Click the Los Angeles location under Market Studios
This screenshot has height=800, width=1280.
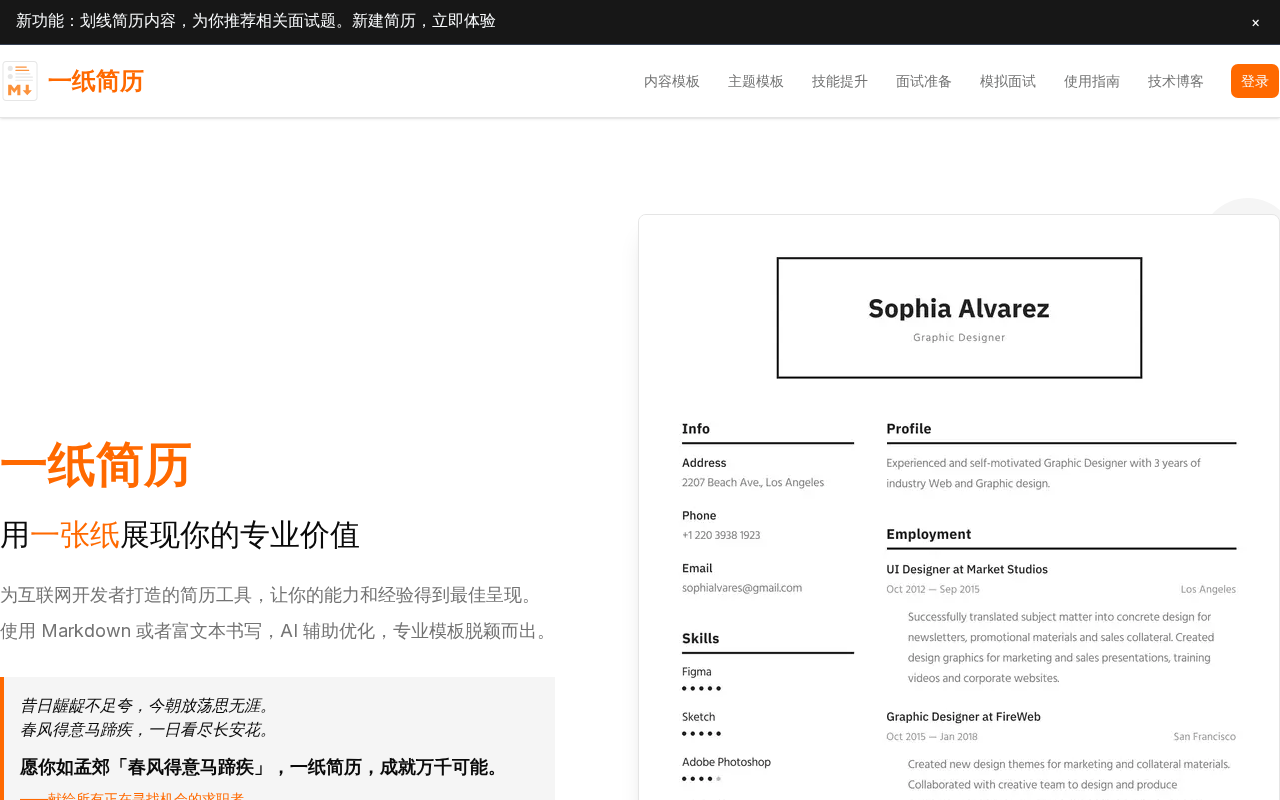(x=1208, y=590)
